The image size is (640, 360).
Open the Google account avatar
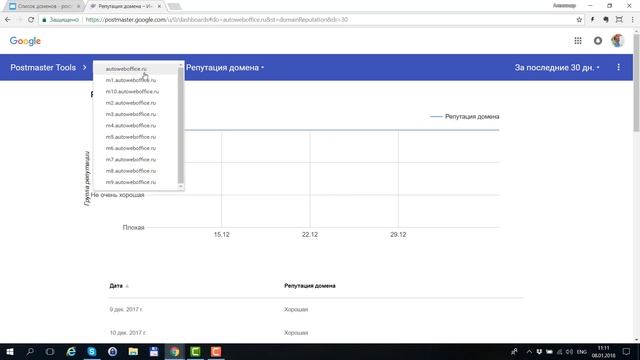[x=617, y=41]
